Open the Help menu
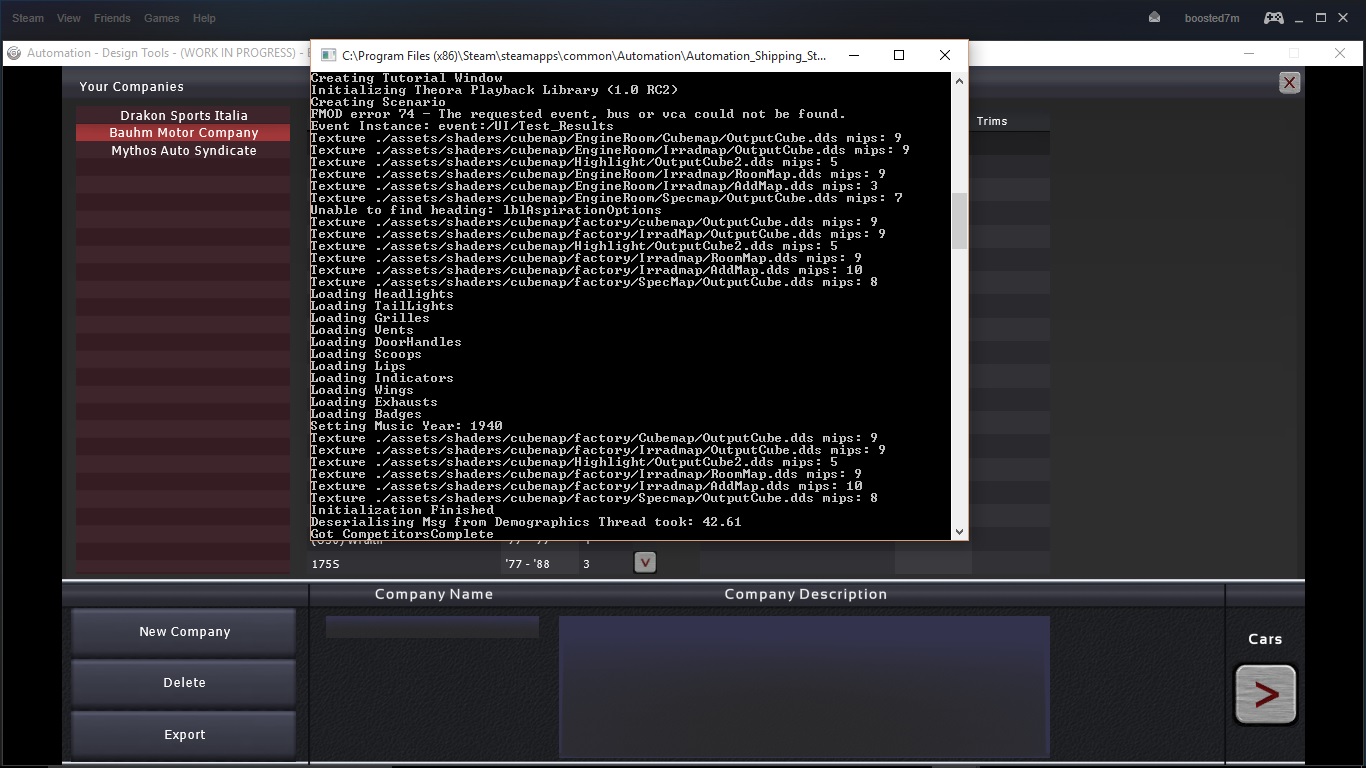This screenshot has height=768, width=1366. click(x=204, y=18)
